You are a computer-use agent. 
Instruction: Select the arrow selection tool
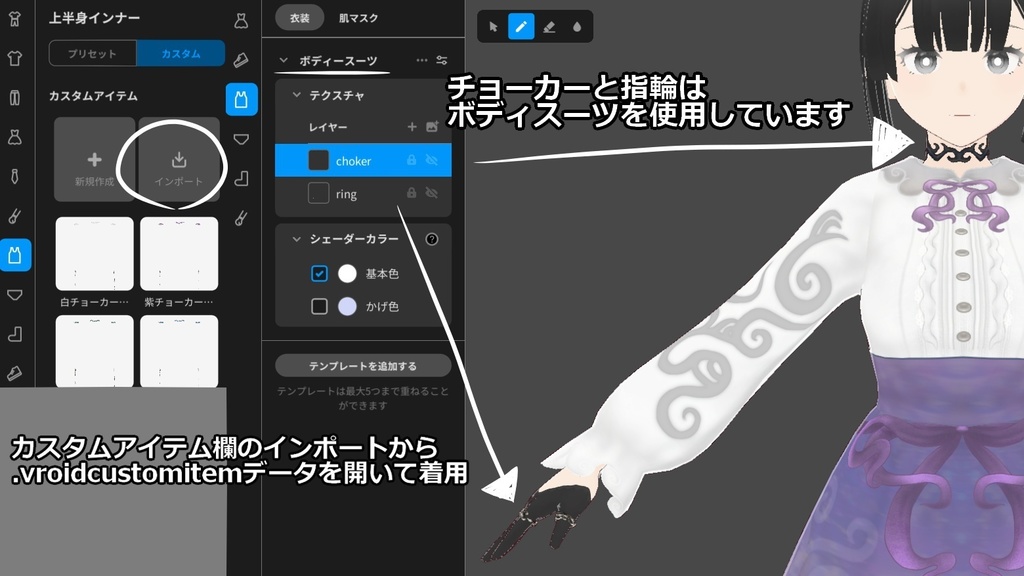[493, 27]
